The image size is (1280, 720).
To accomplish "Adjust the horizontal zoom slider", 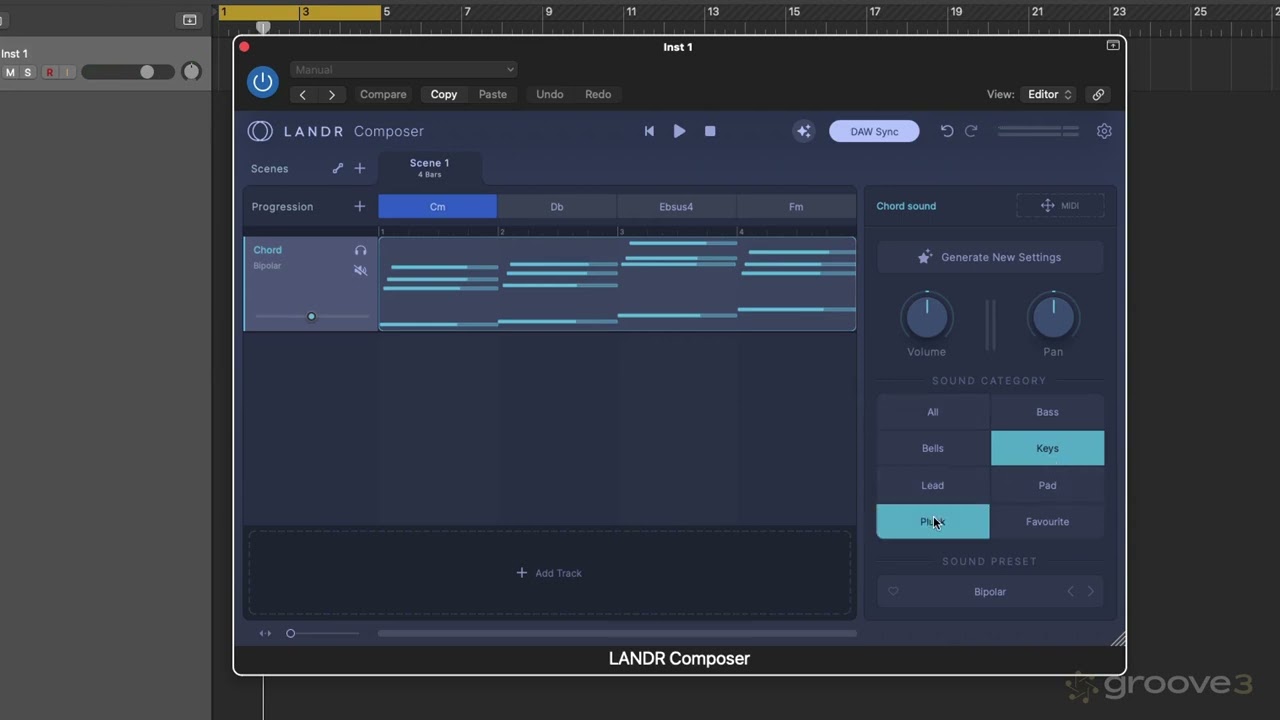I will click(x=290, y=633).
